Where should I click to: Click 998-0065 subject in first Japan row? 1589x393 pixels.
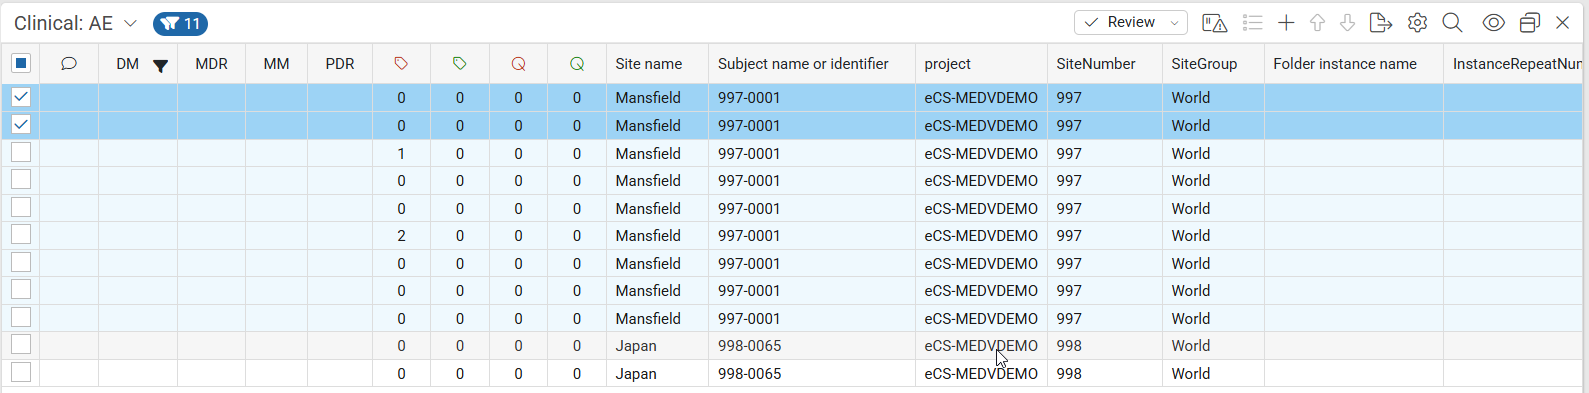pos(749,346)
